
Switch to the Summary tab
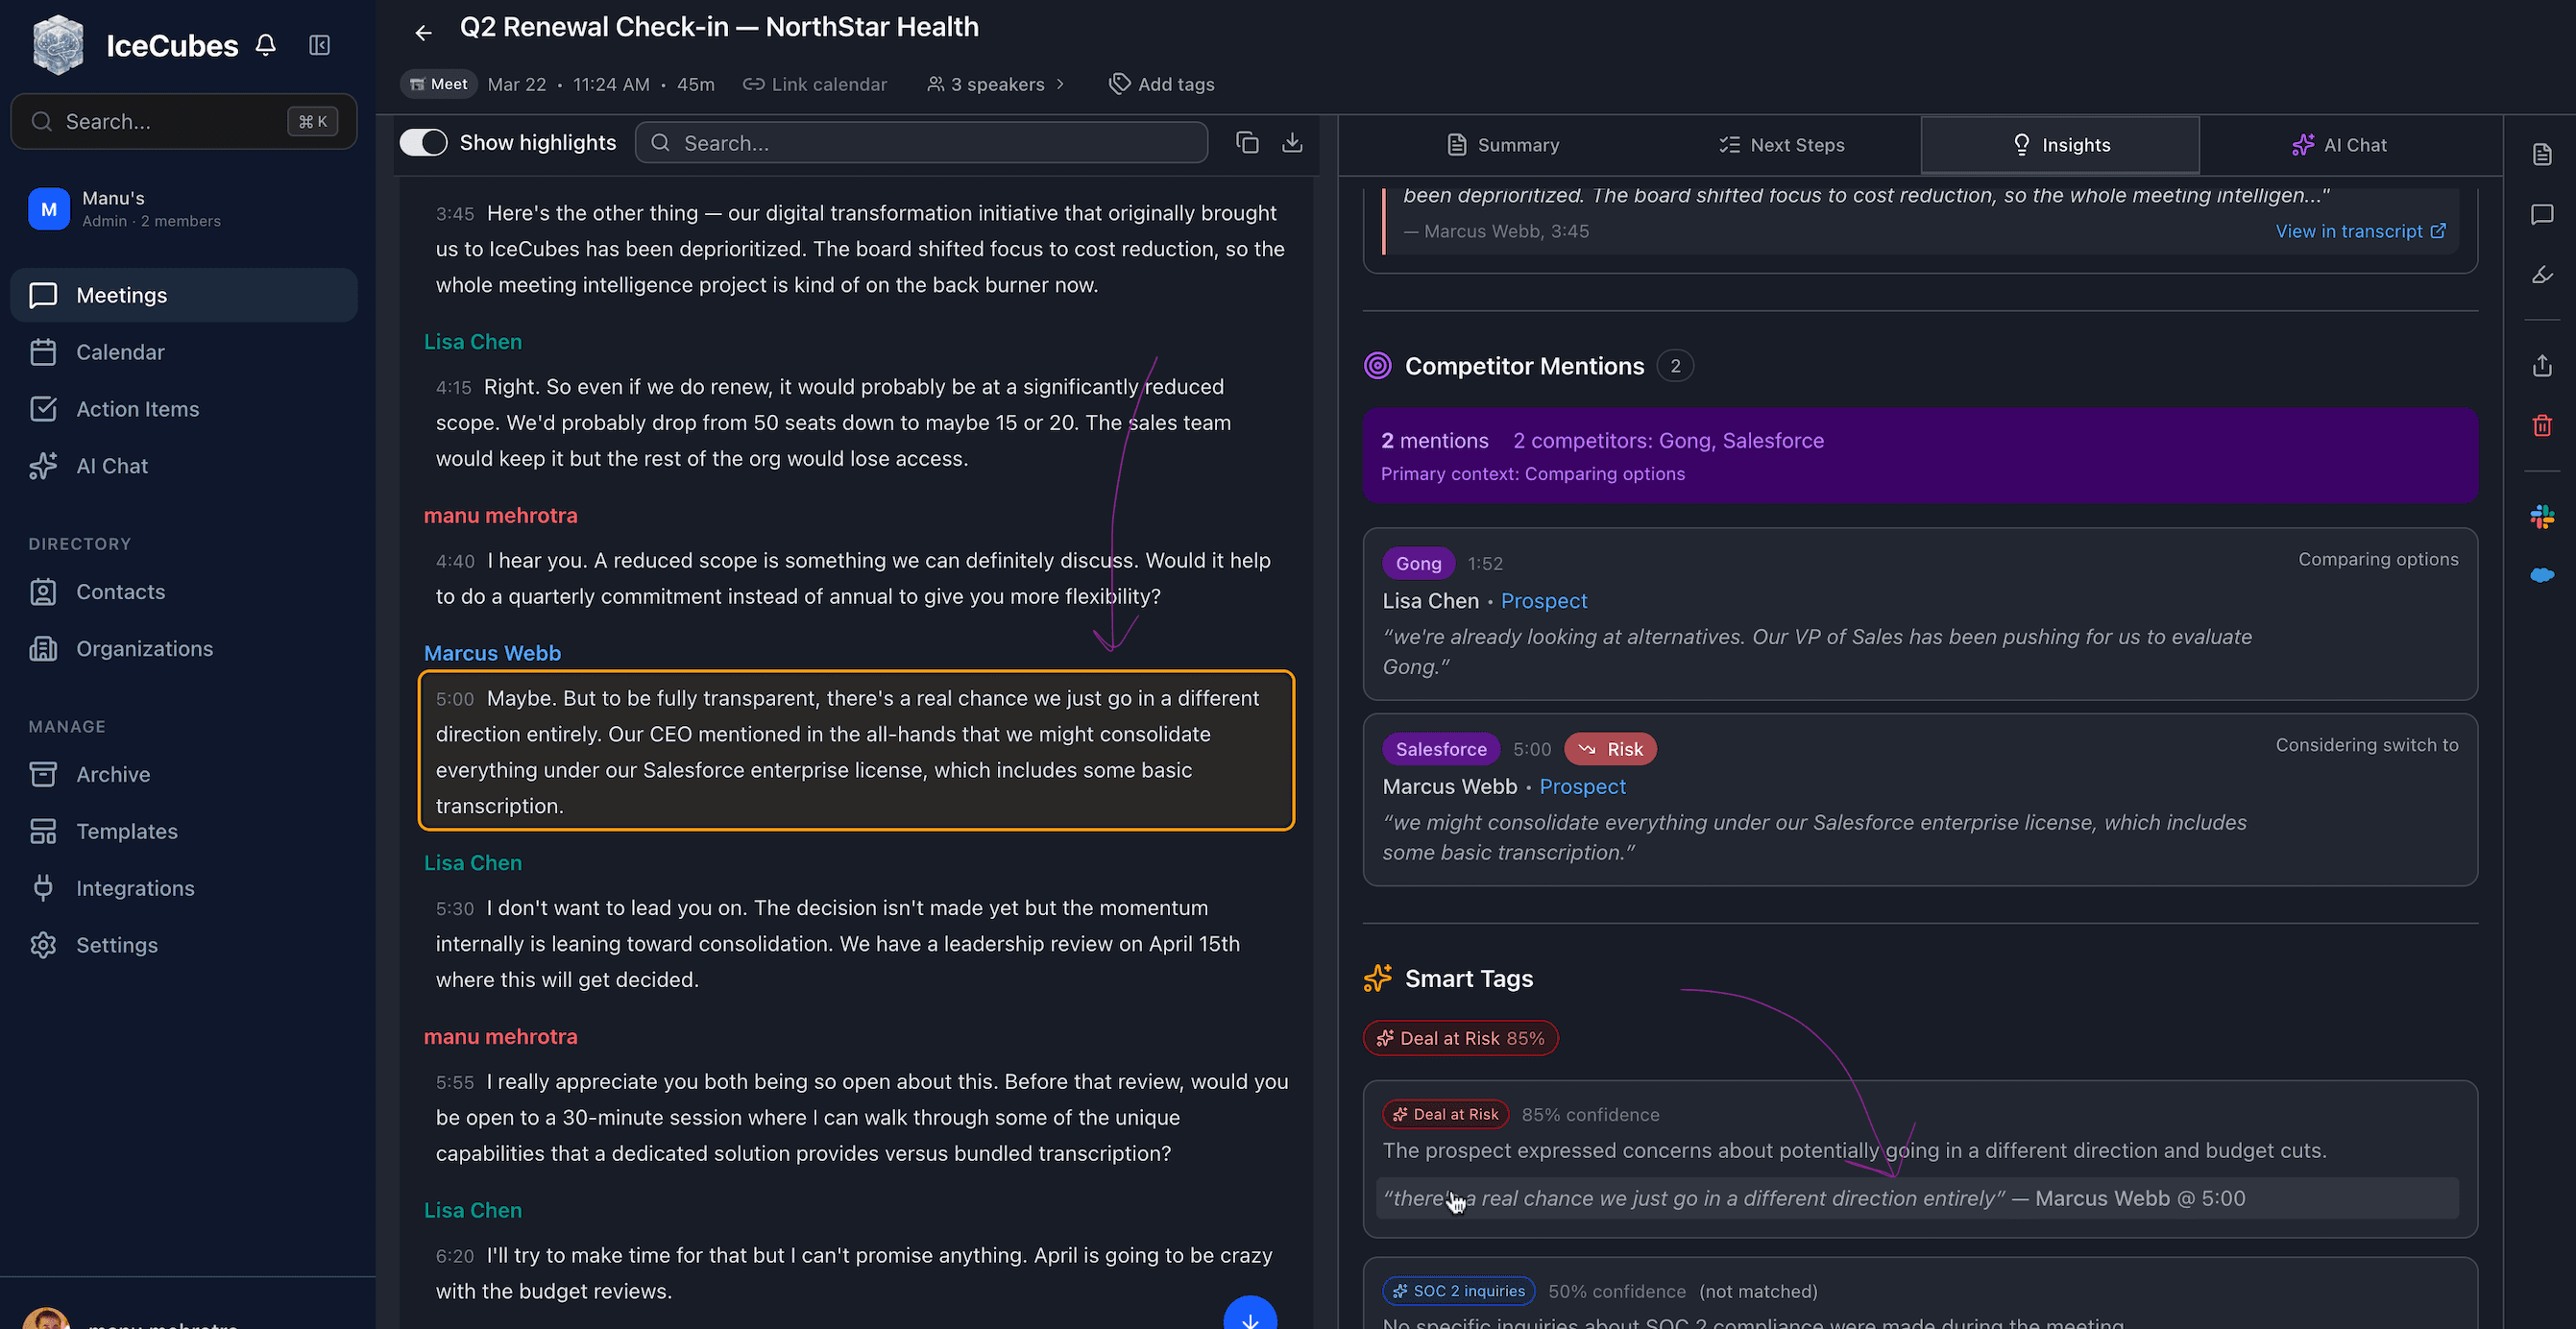tap(1503, 145)
